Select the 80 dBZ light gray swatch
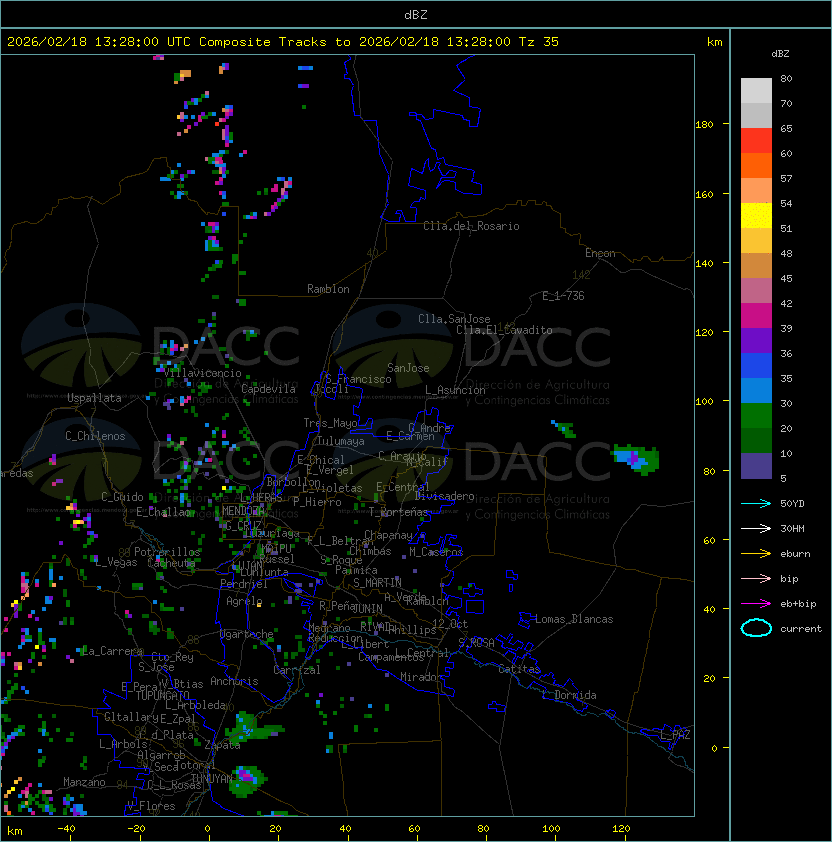This screenshot has height=842, width=832. tap(756, 90)
